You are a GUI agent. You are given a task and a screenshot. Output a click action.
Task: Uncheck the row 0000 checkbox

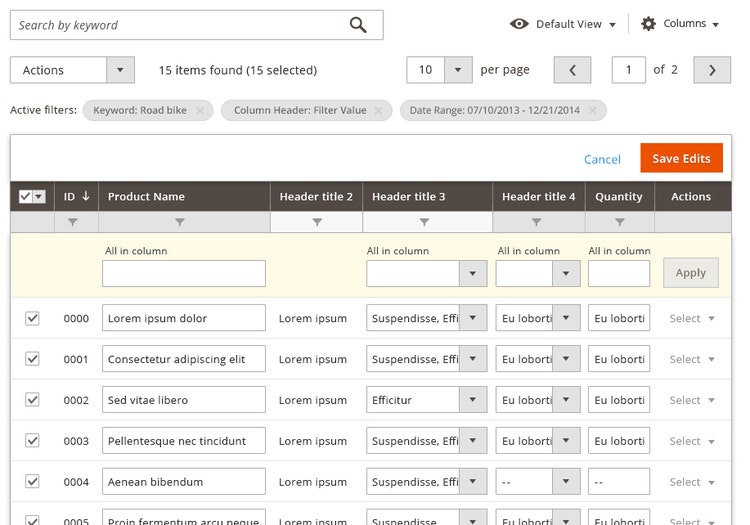click(32, 318)
